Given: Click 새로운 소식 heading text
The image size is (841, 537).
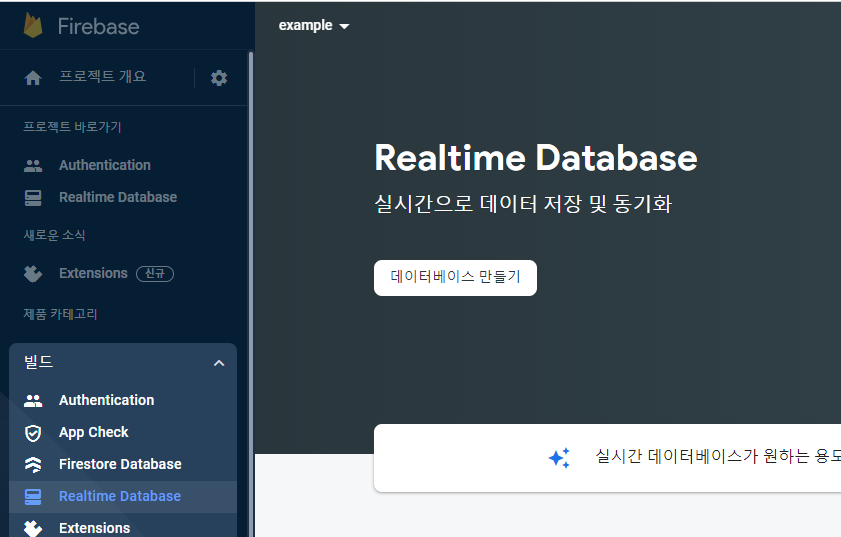Looking at the screenshot, I should pyautogui.click(x=54, y=235).
